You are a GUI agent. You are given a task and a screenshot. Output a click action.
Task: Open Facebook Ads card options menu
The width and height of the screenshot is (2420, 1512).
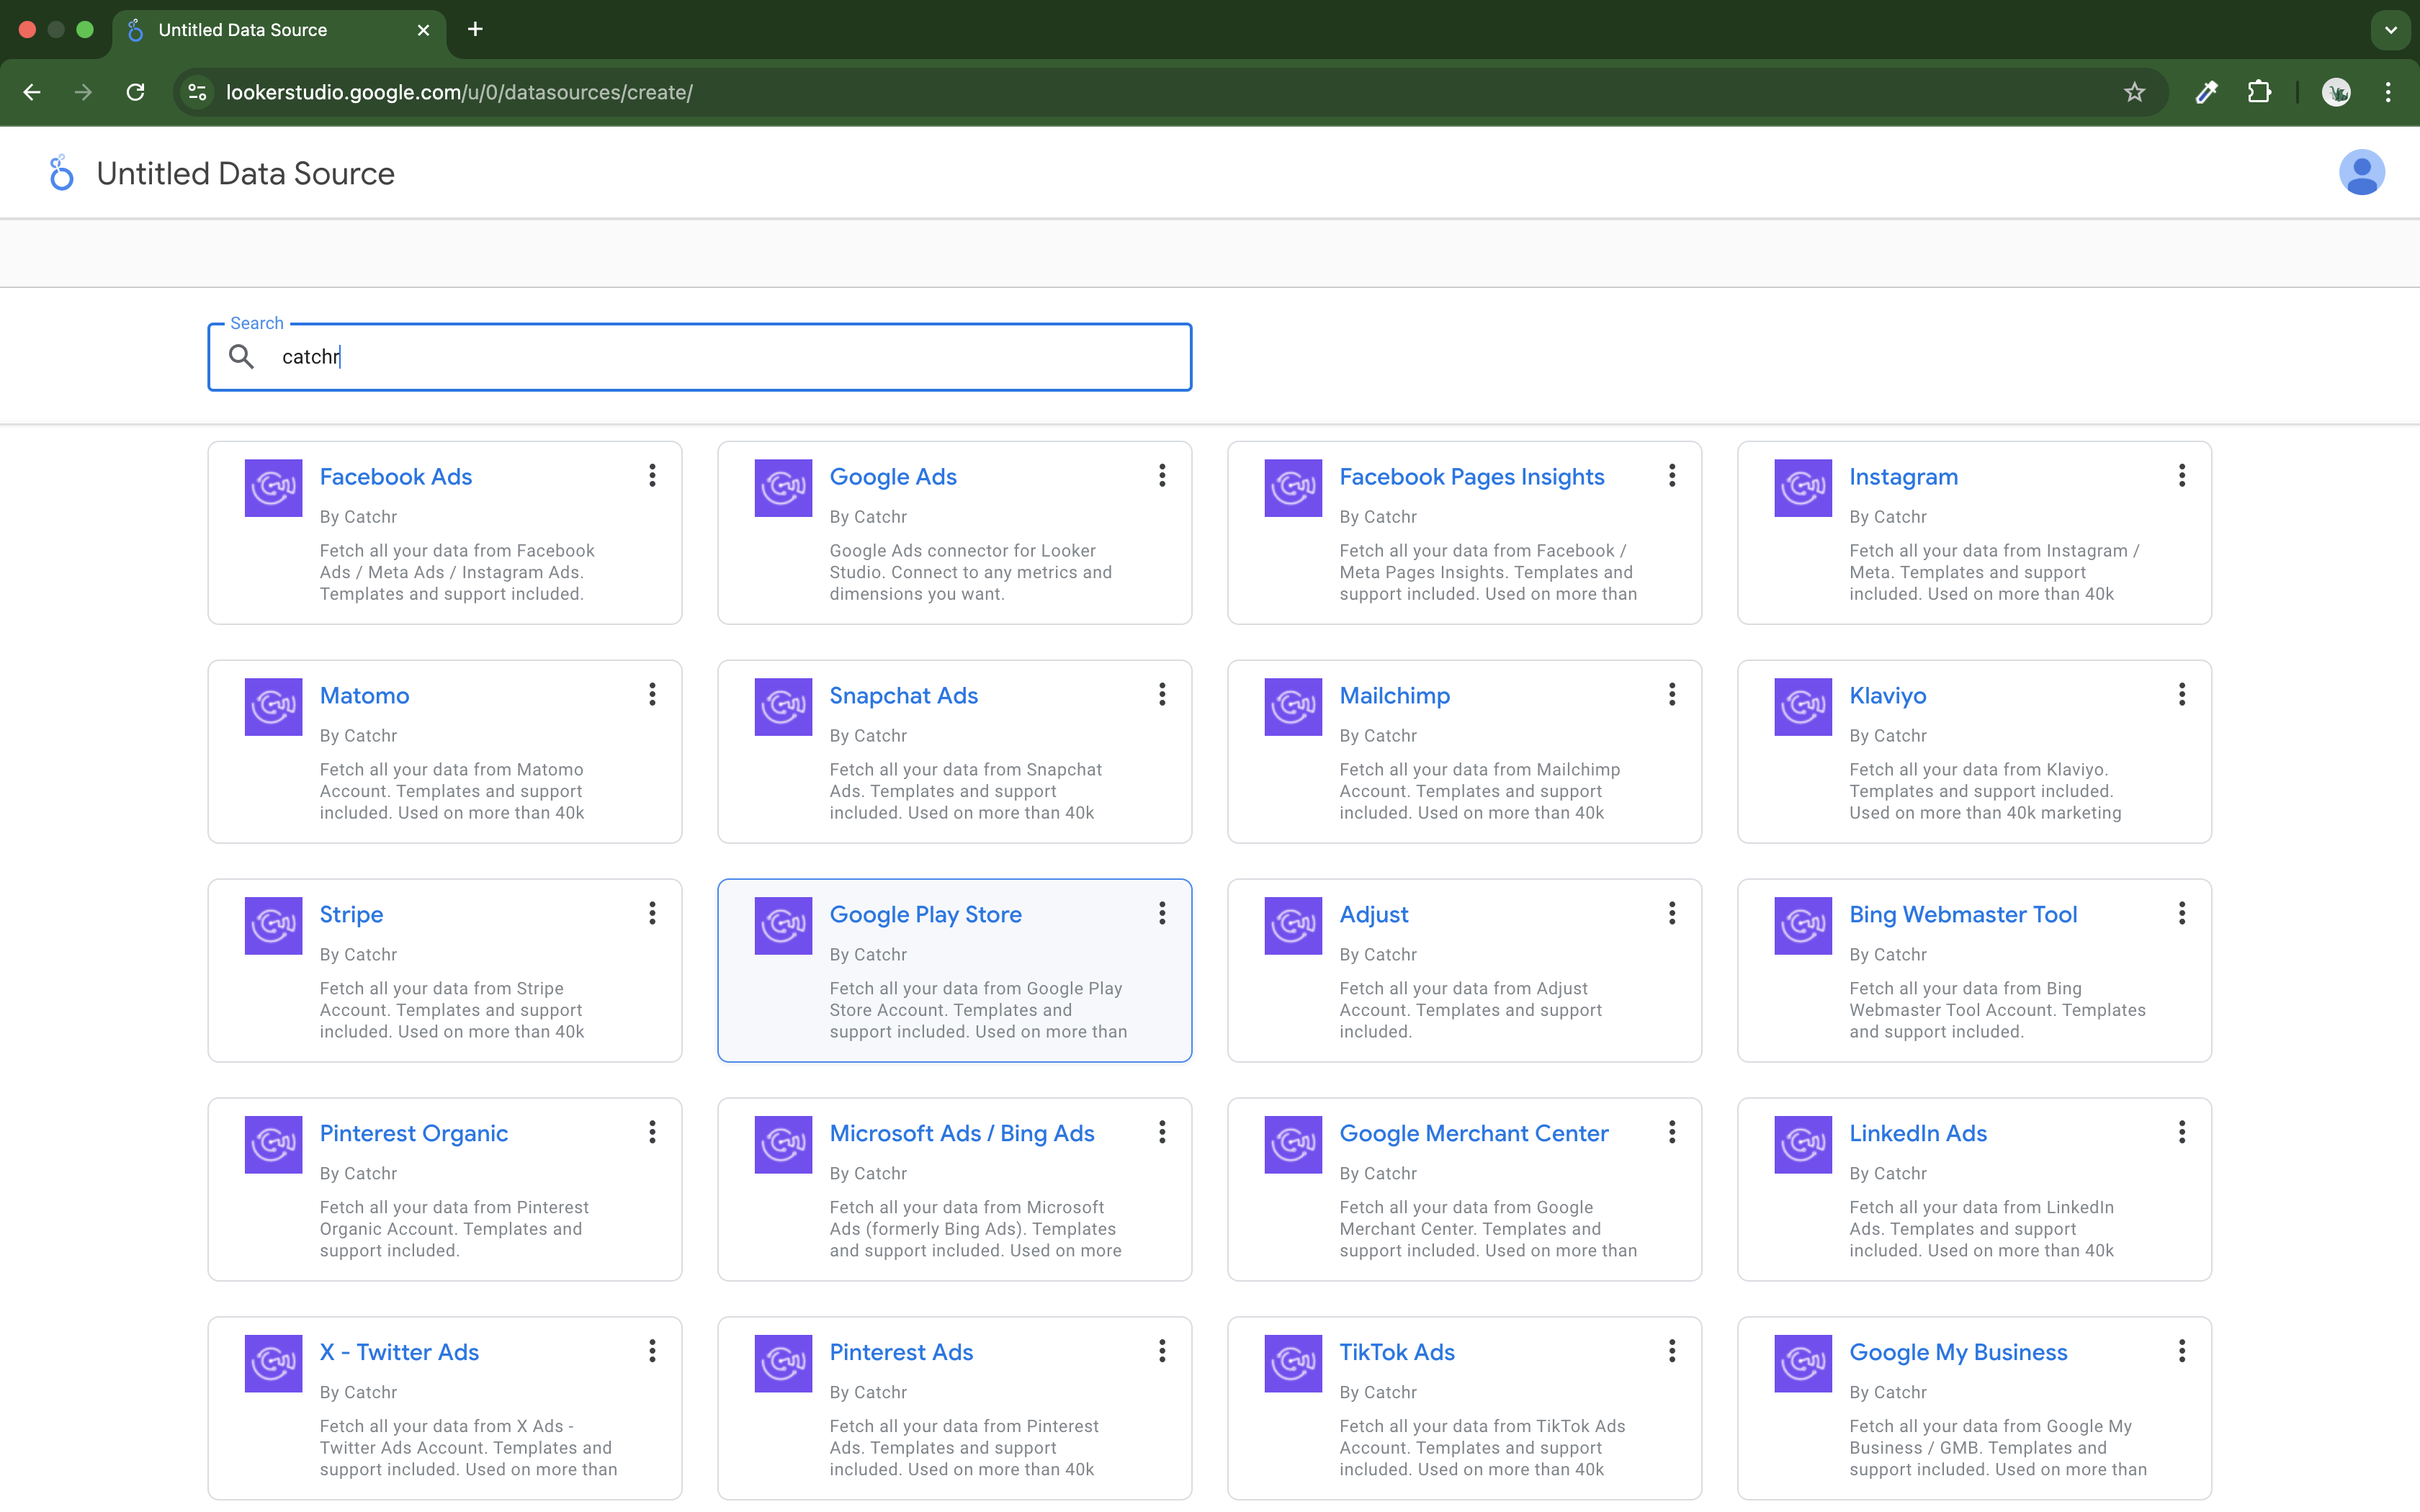(x=652, y=476)
